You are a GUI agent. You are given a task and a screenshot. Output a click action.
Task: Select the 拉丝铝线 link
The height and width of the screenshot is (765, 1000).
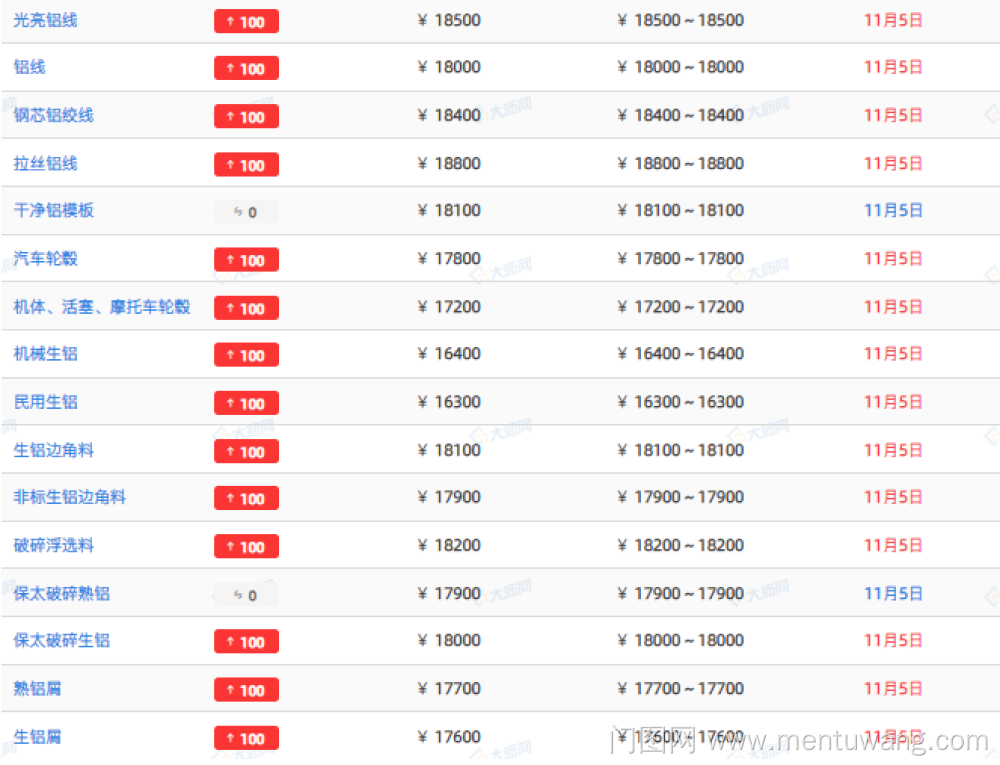pos(45,163)
